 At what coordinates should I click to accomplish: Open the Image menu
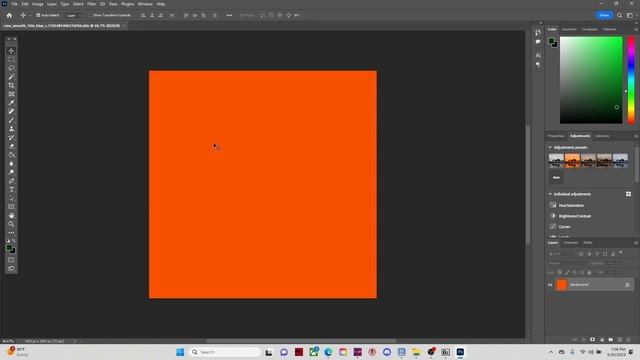coord(38,4)
